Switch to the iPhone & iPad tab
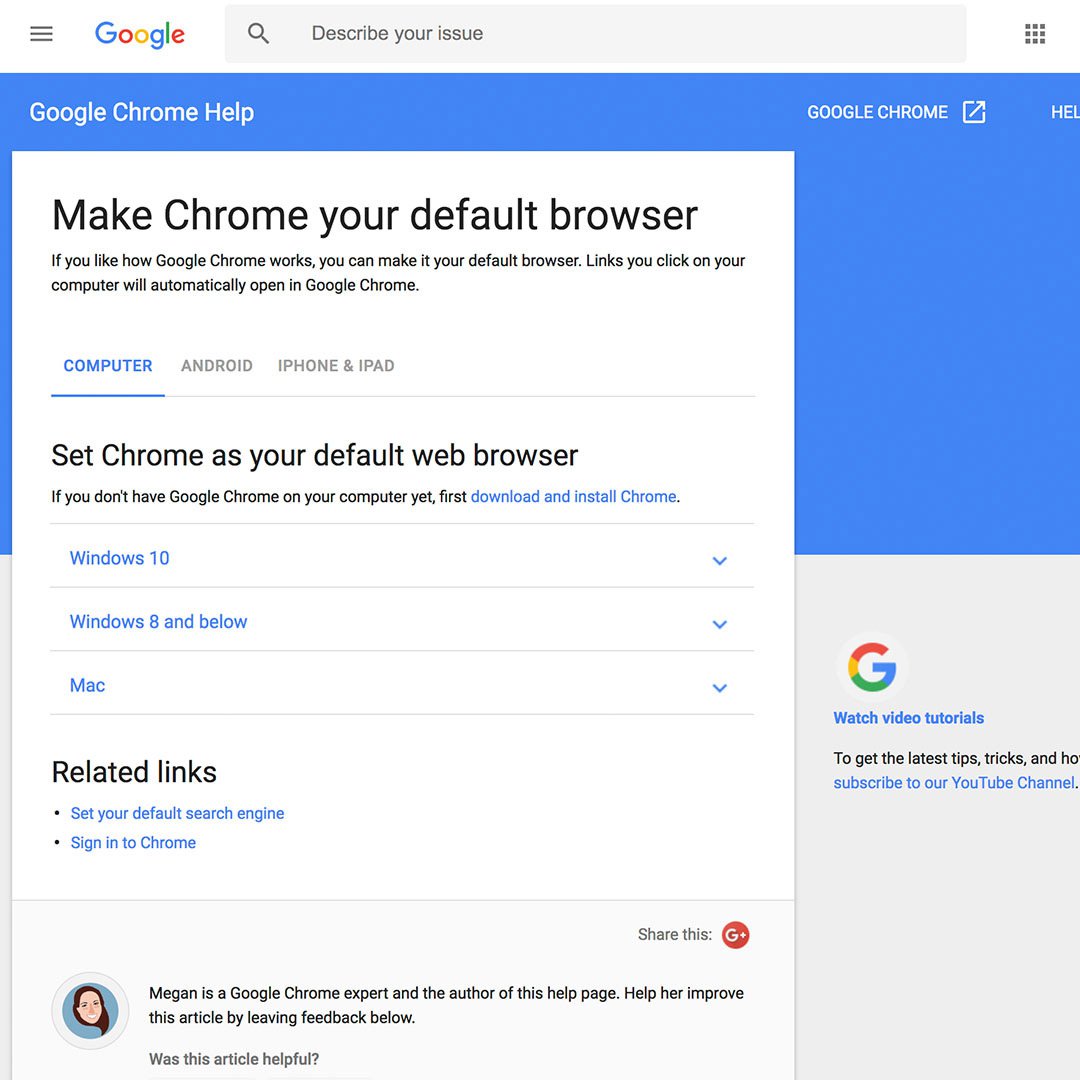Viewport: 1080px width, 1080px height. 335,366
